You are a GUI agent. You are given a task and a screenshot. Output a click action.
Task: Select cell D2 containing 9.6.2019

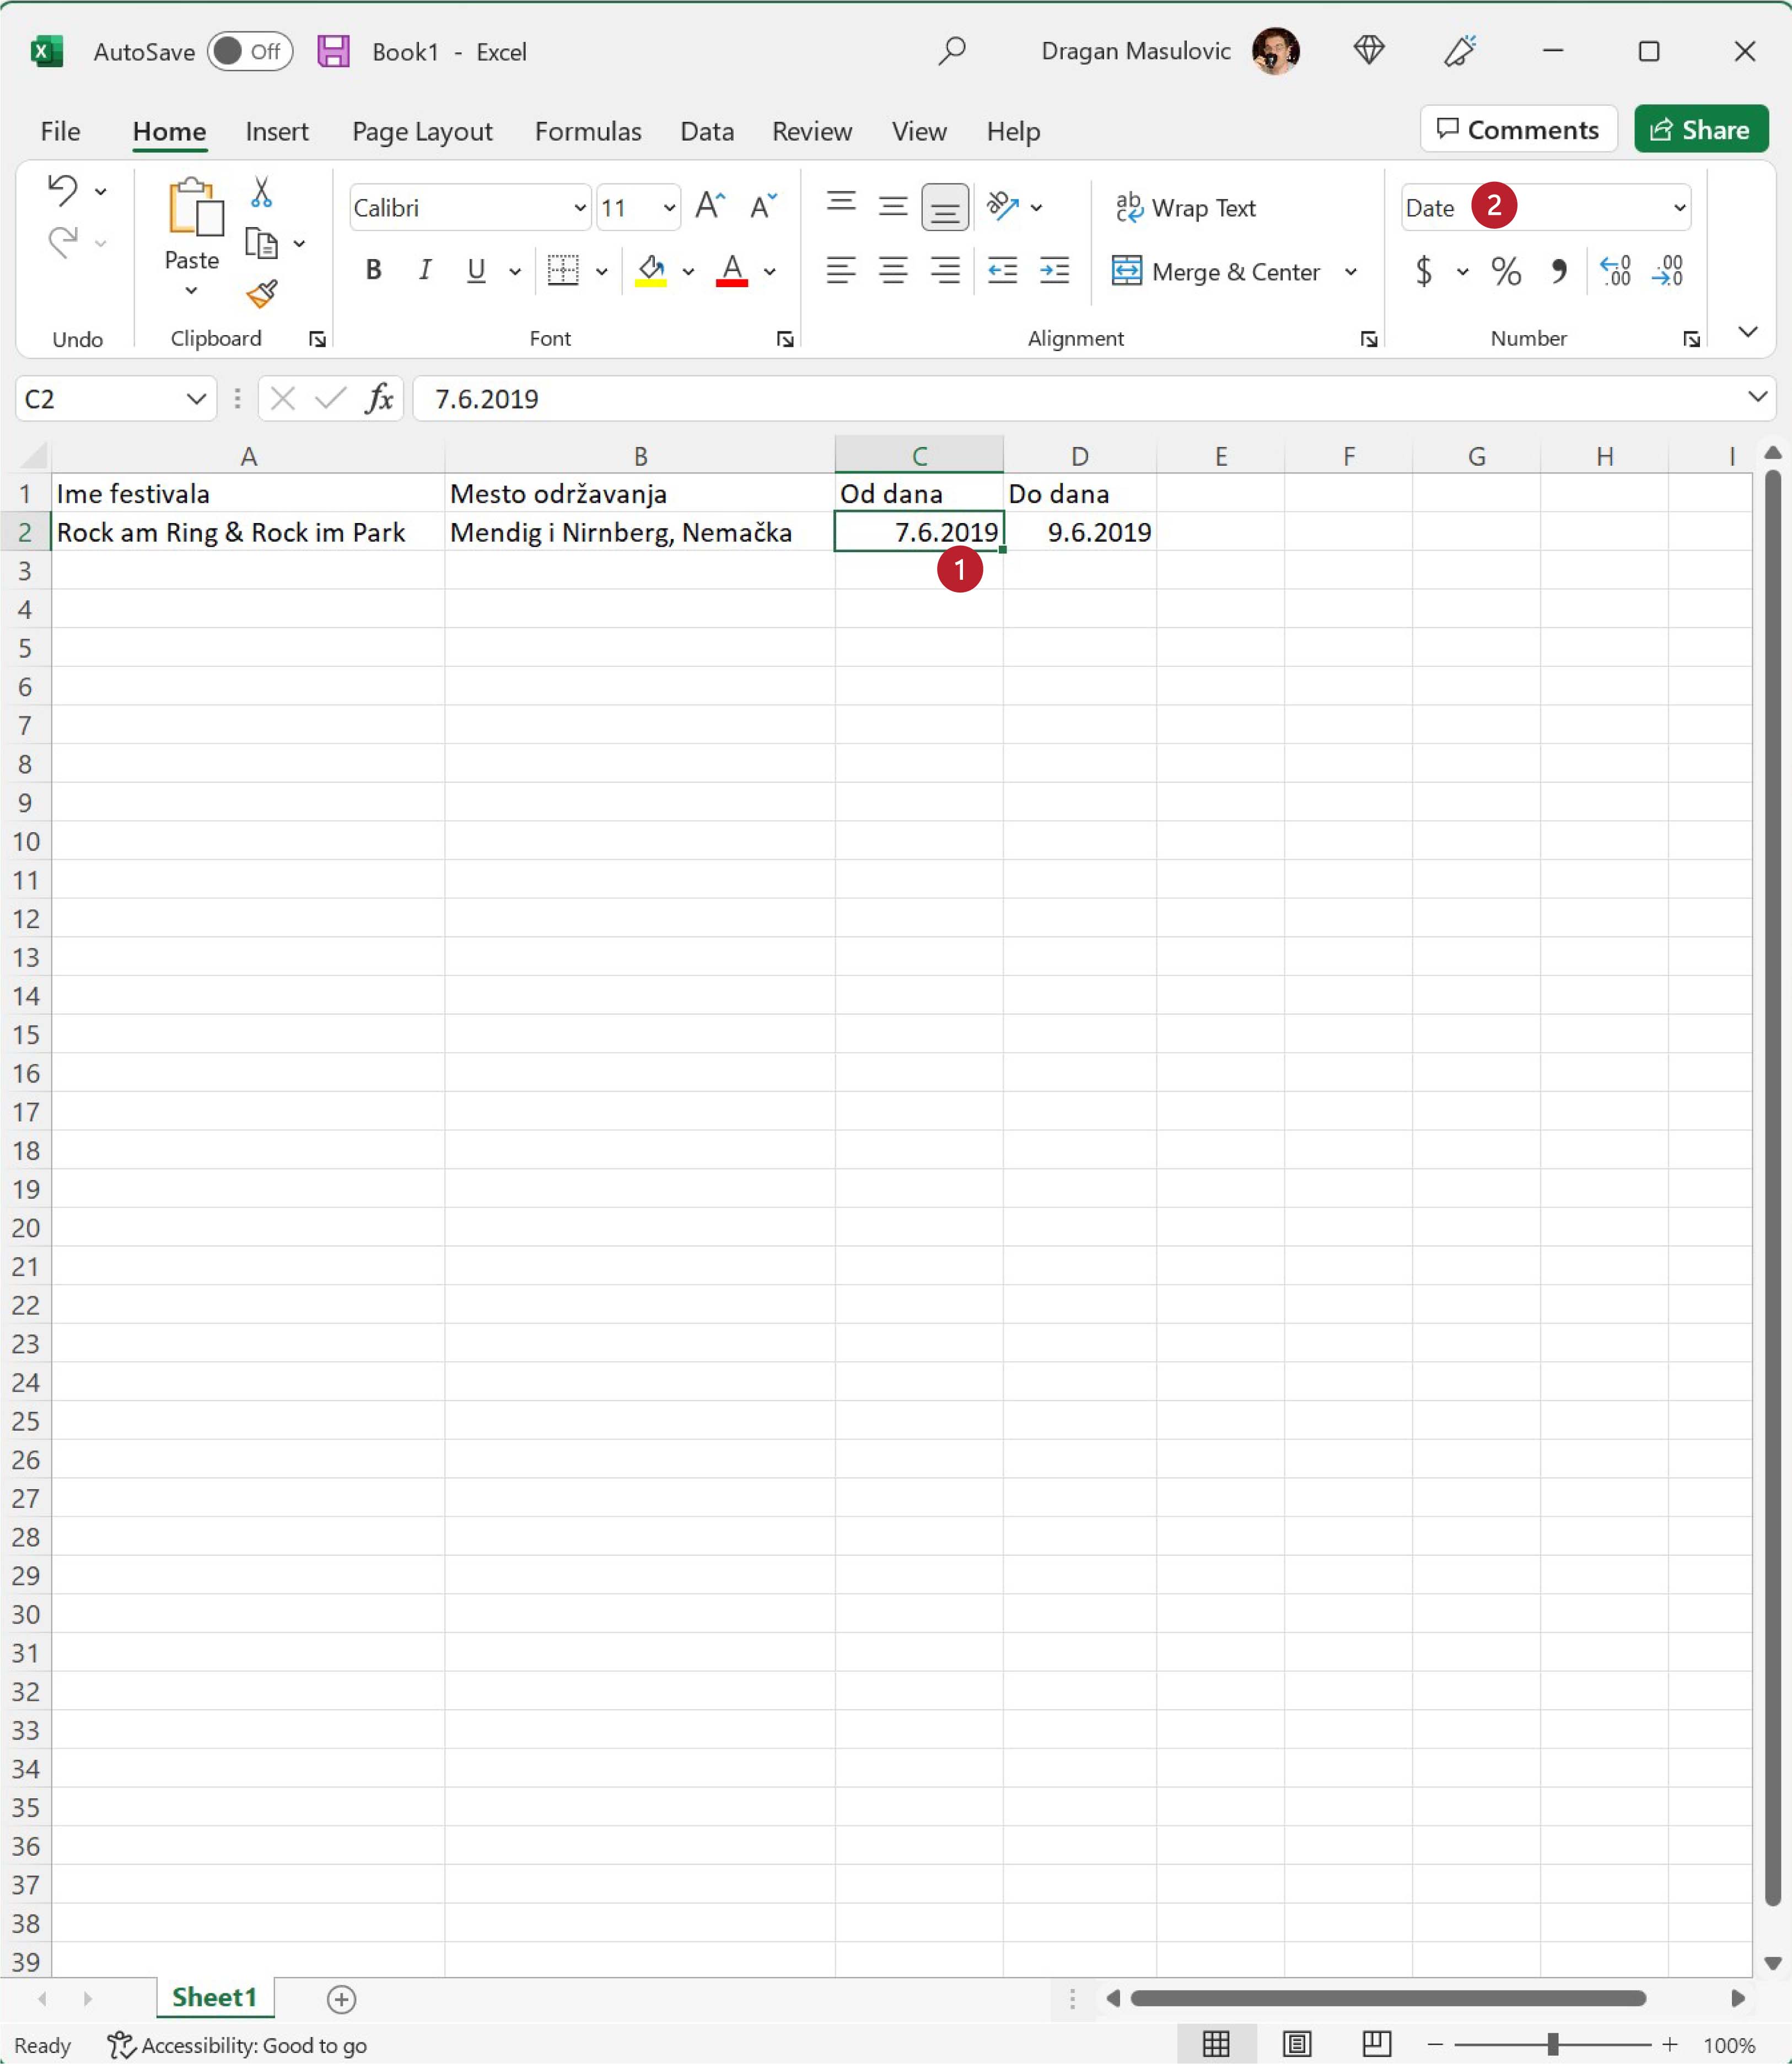1079,532
